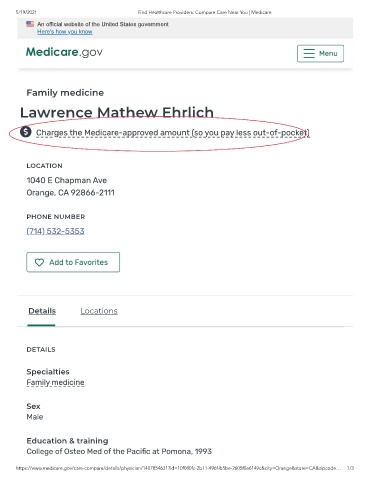370x480 pixels.
Task: Select the Details tab
Action: 42,311
